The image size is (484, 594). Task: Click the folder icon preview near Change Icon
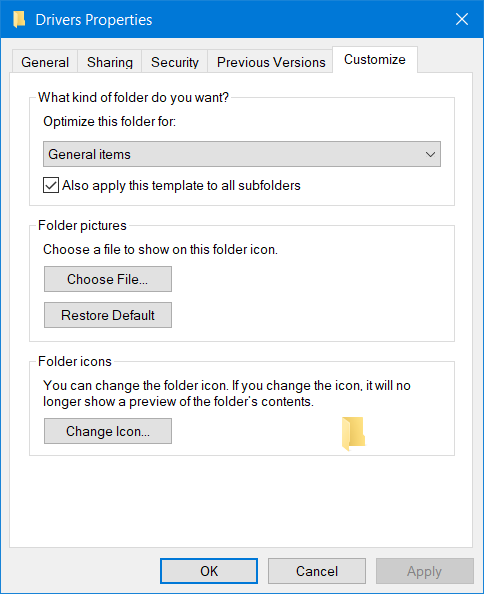click(353, 434)
